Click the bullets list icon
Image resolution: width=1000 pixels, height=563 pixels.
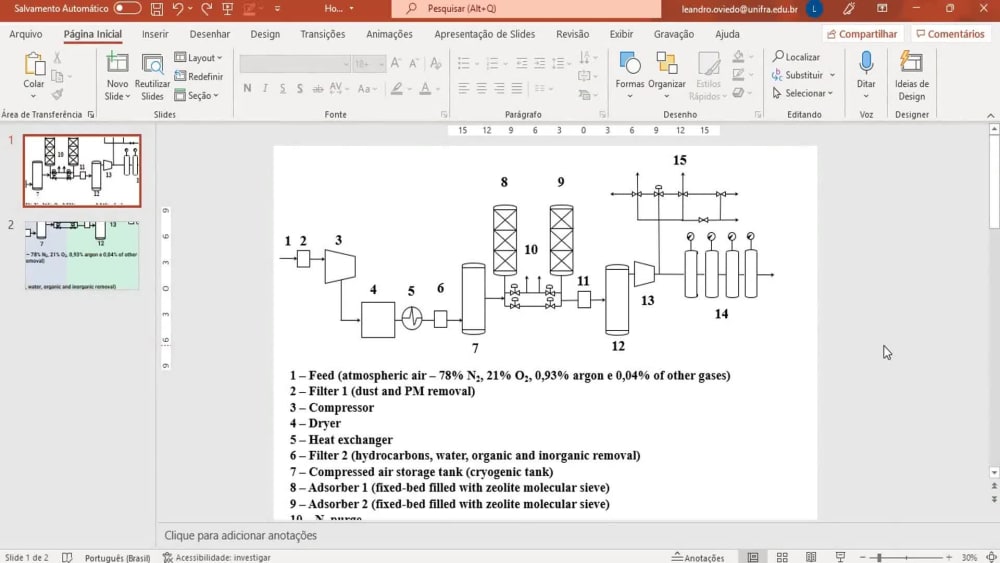pyautogui.click(x=464, y=63)
